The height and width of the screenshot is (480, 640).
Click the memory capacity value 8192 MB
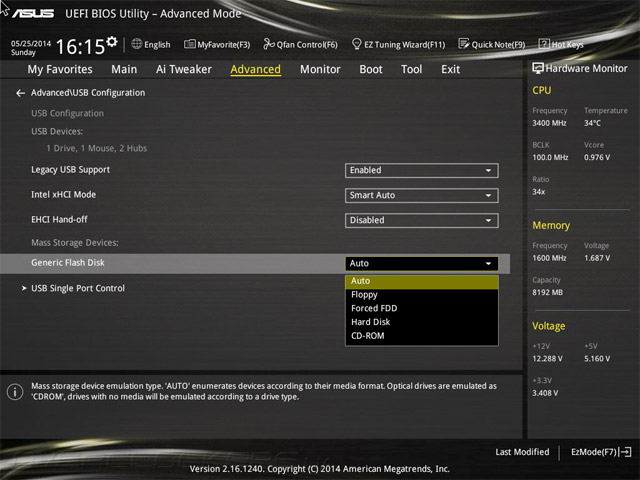547,292
